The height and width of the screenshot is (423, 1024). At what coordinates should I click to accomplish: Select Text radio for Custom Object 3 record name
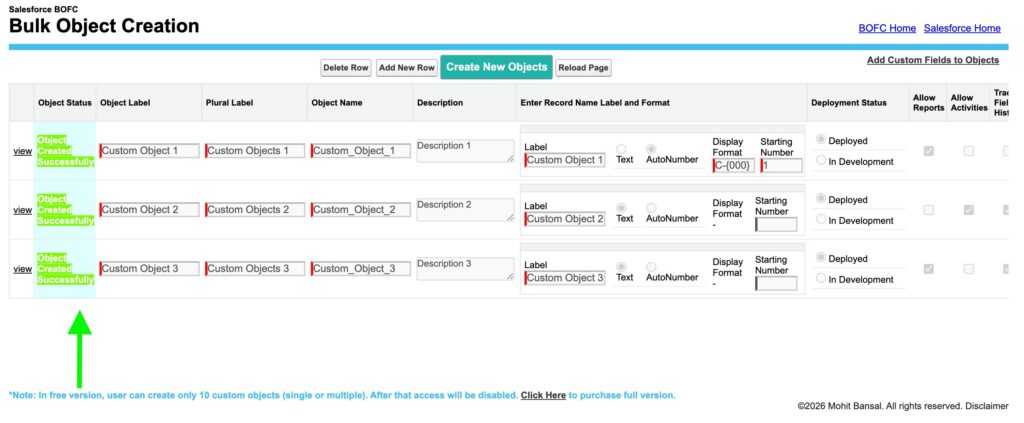(621, 266)
